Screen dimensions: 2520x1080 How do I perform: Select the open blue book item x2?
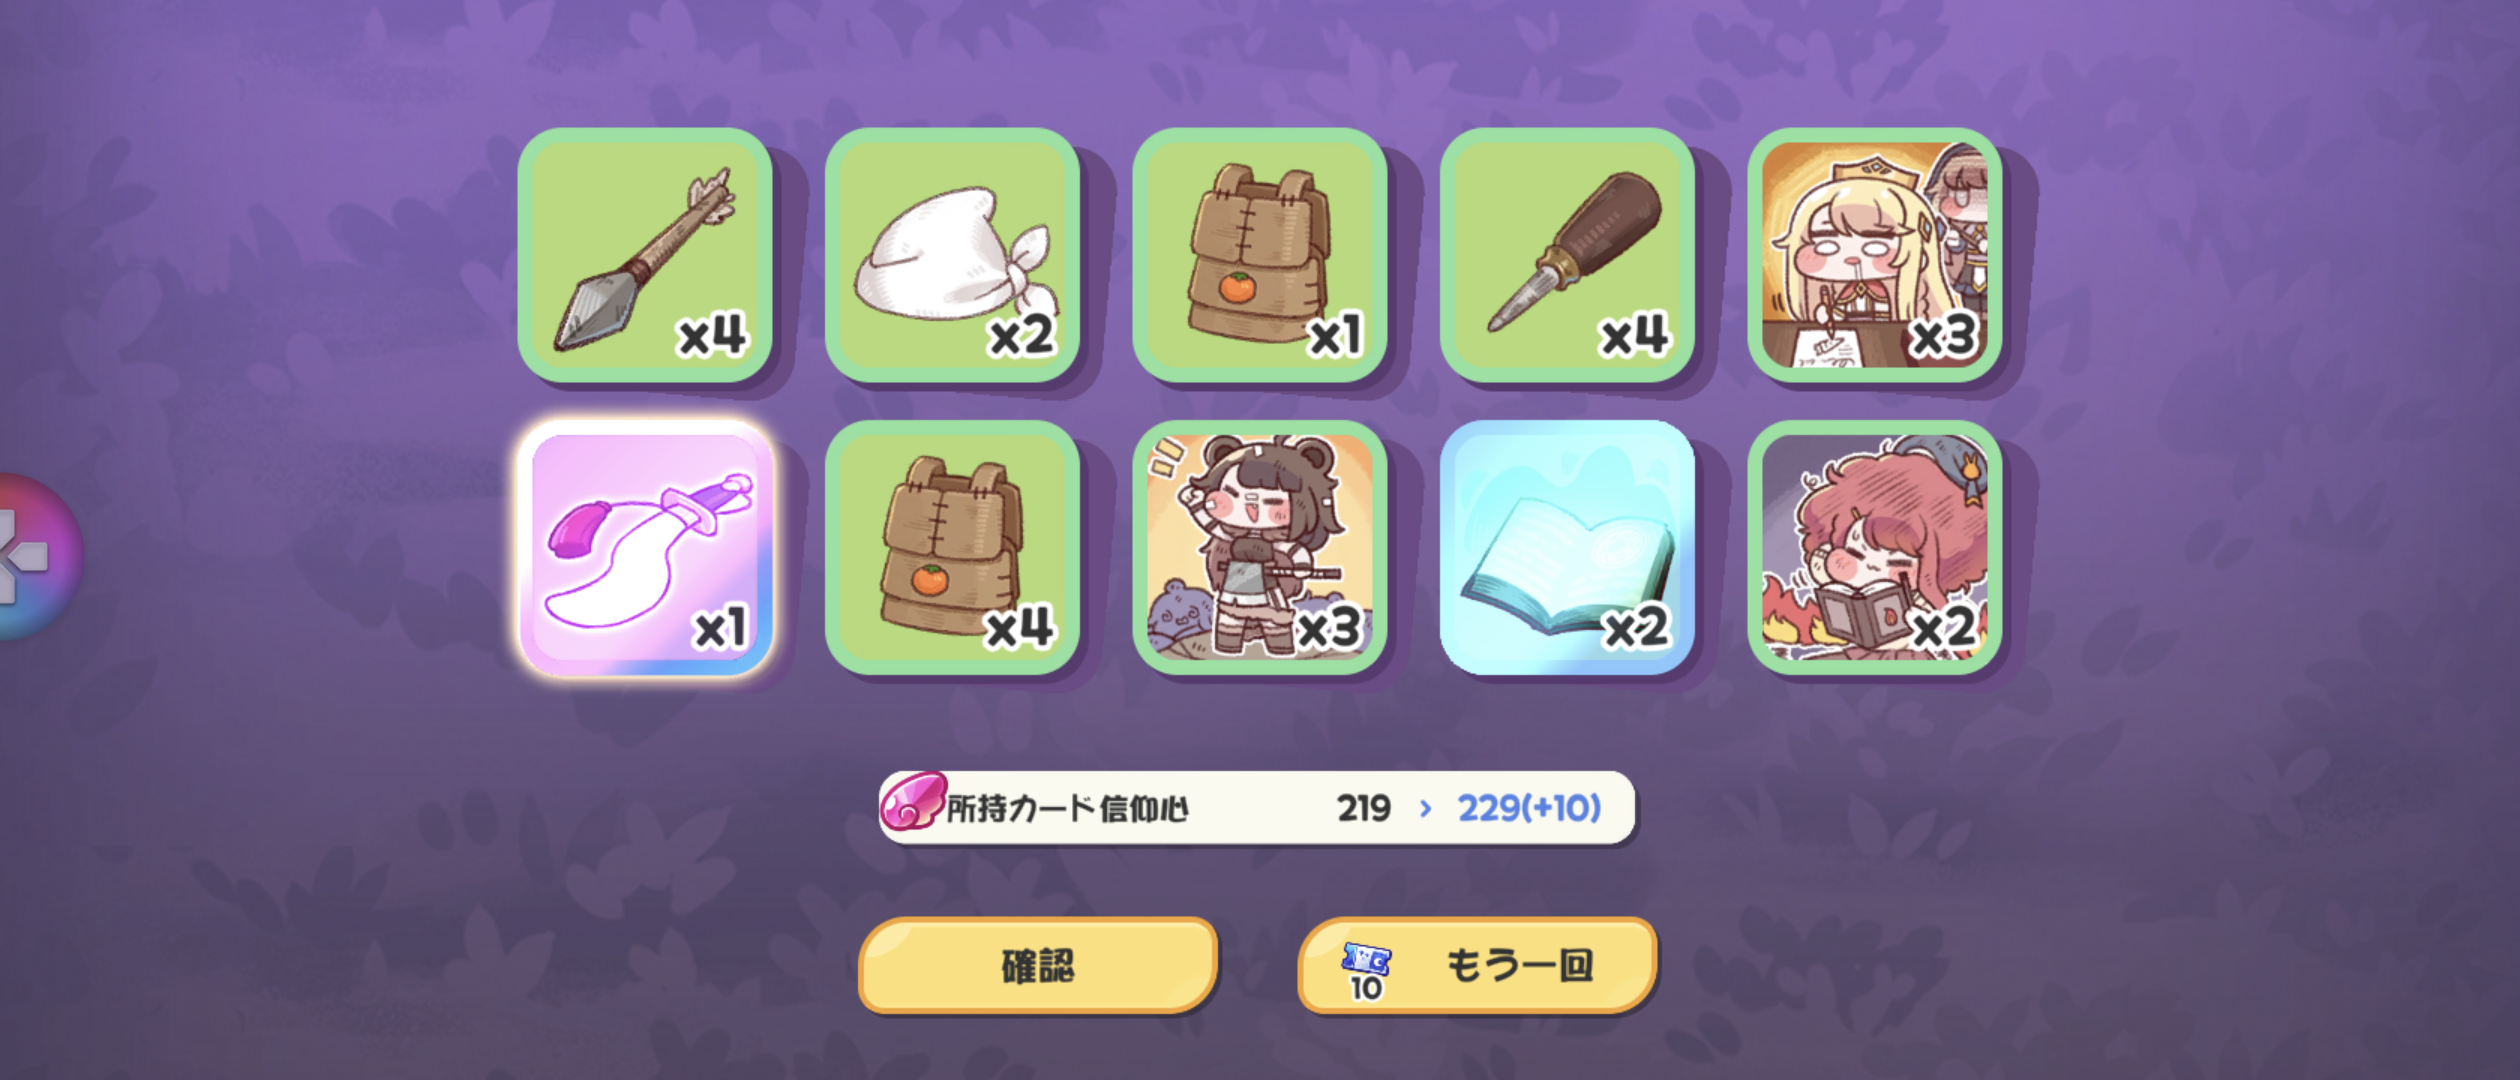coord(1567,548)
